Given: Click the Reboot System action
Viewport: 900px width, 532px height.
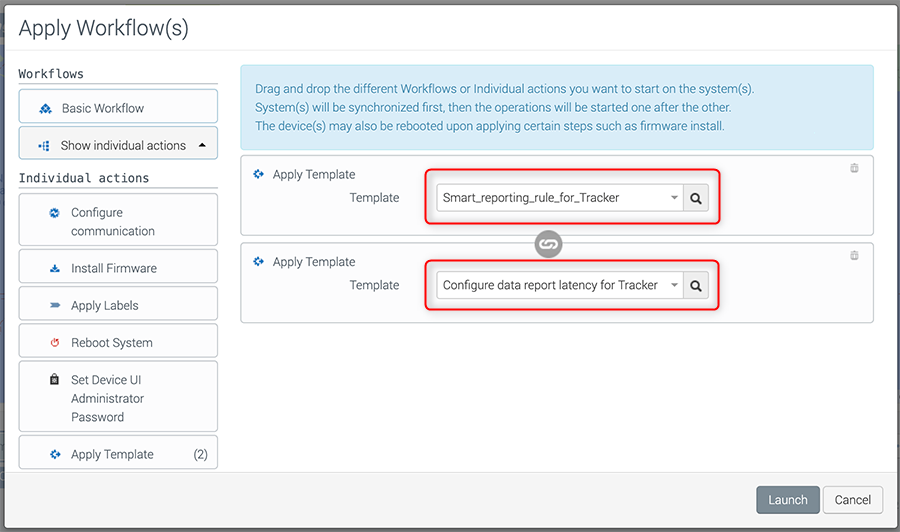Looking at the screenshot, I should tap(118, 342).
